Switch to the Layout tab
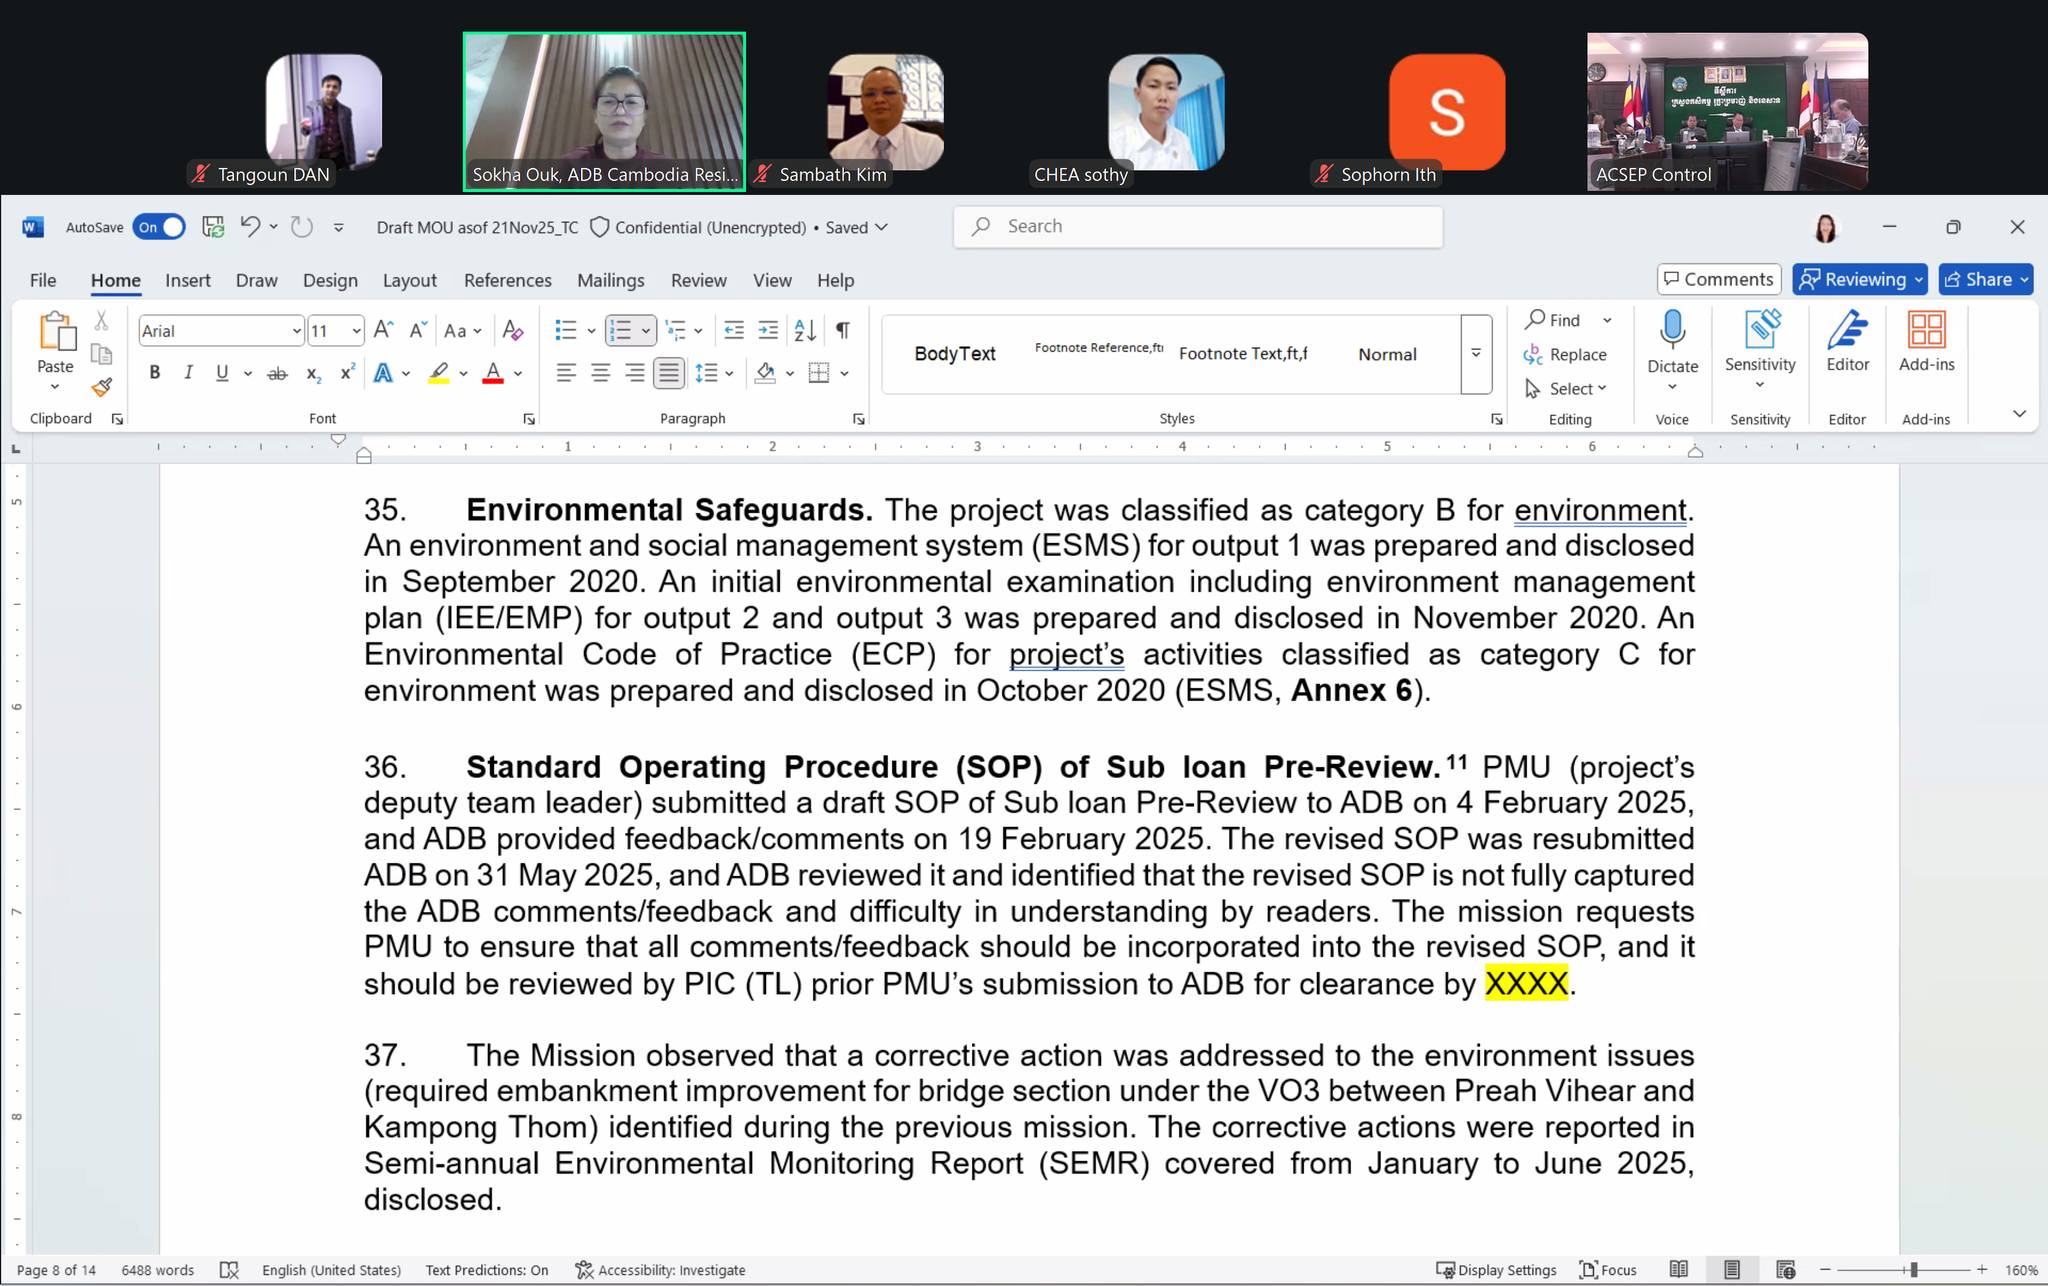The height and width of the screenshot is (1286, 2048). (x=409, y=281)
